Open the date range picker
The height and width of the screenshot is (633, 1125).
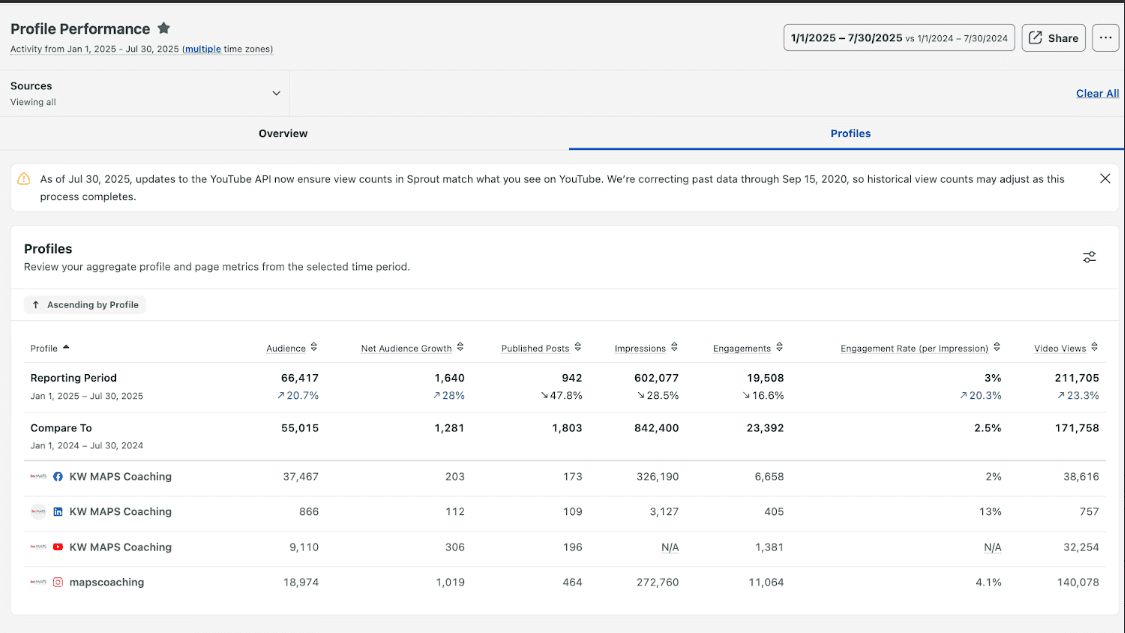(899, 38)
